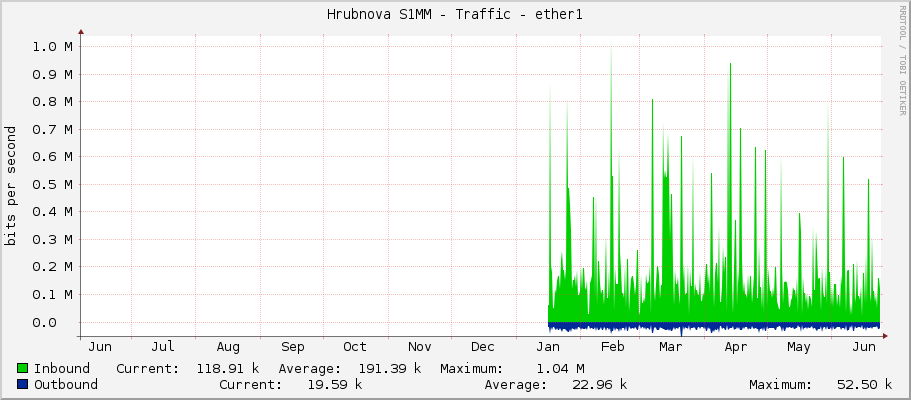911x400 pixels.
Task: Click Outbound maximum value '52.50 k'
Action: tap(864, 384)
